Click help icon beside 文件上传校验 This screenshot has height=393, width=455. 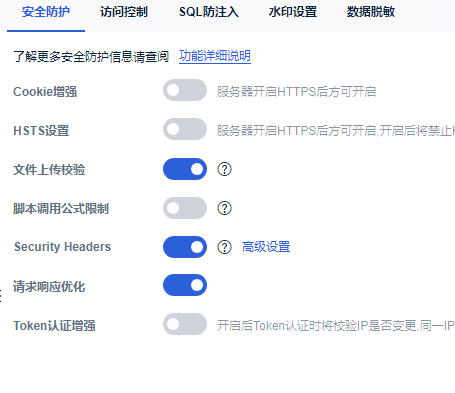[x=224, y=169]
